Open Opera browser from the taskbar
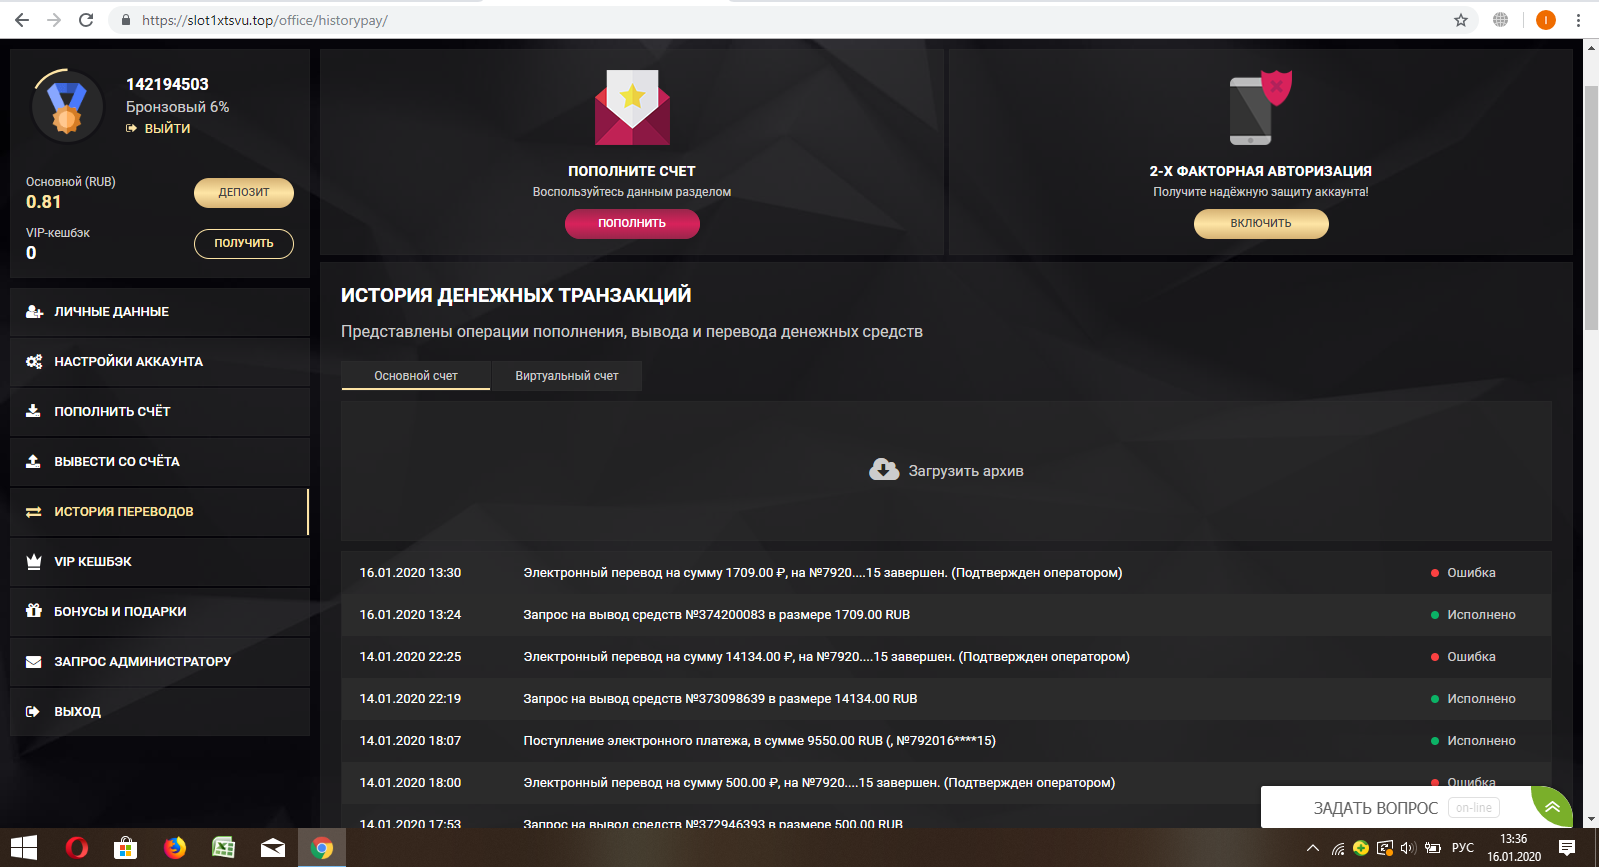This screenshot has height=867, width=1599. [76, 848]
